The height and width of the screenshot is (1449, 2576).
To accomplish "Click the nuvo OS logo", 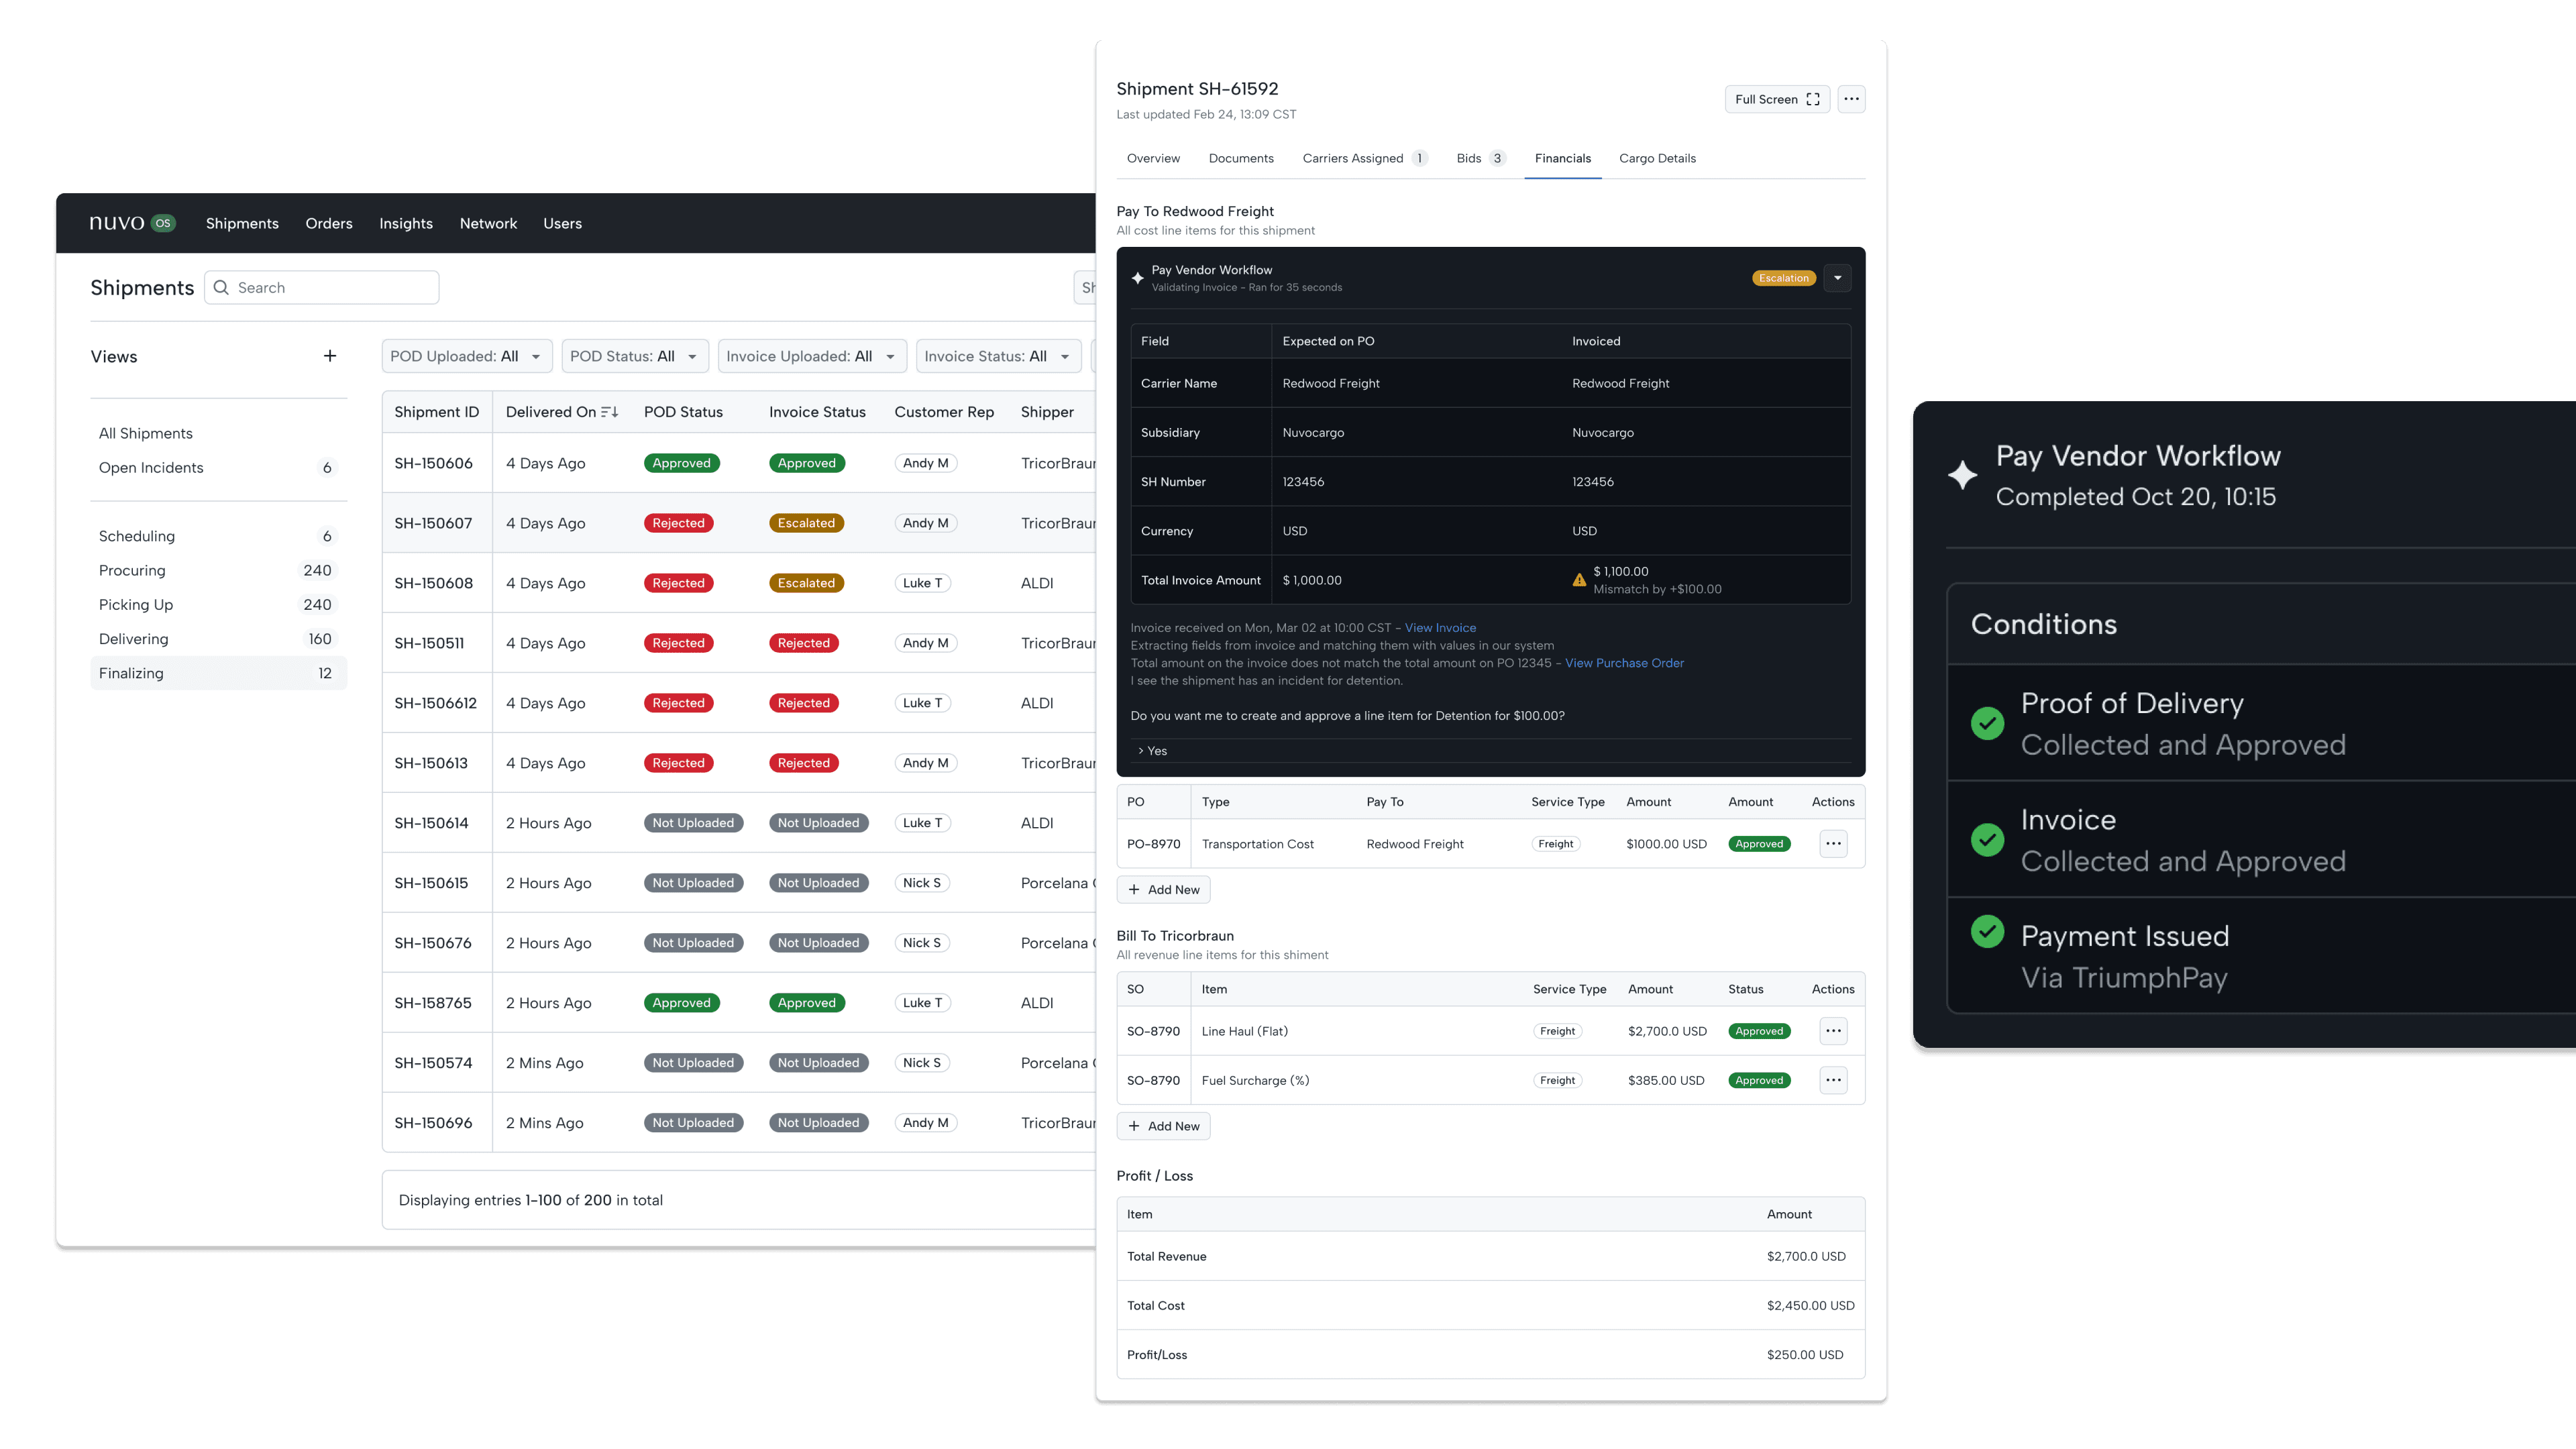I will (x=132, y=223).
